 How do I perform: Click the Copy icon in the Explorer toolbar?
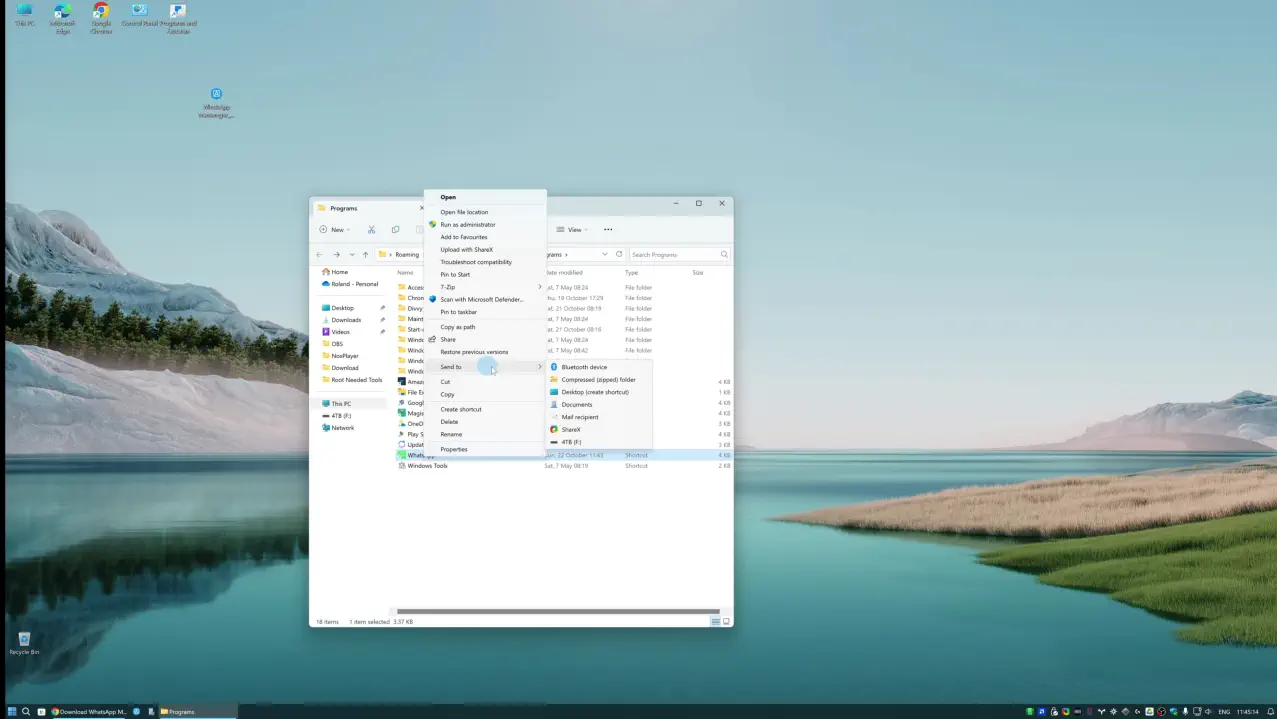pyautogui.click(x=395, y=230)
